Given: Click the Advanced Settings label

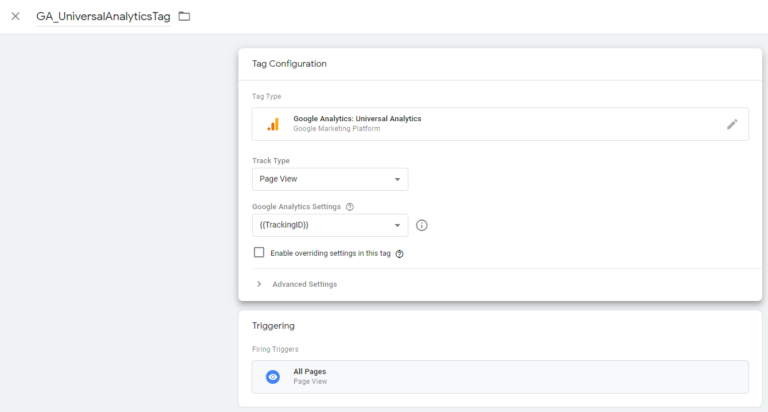Looking at the screenshot, I should [305, 284].
